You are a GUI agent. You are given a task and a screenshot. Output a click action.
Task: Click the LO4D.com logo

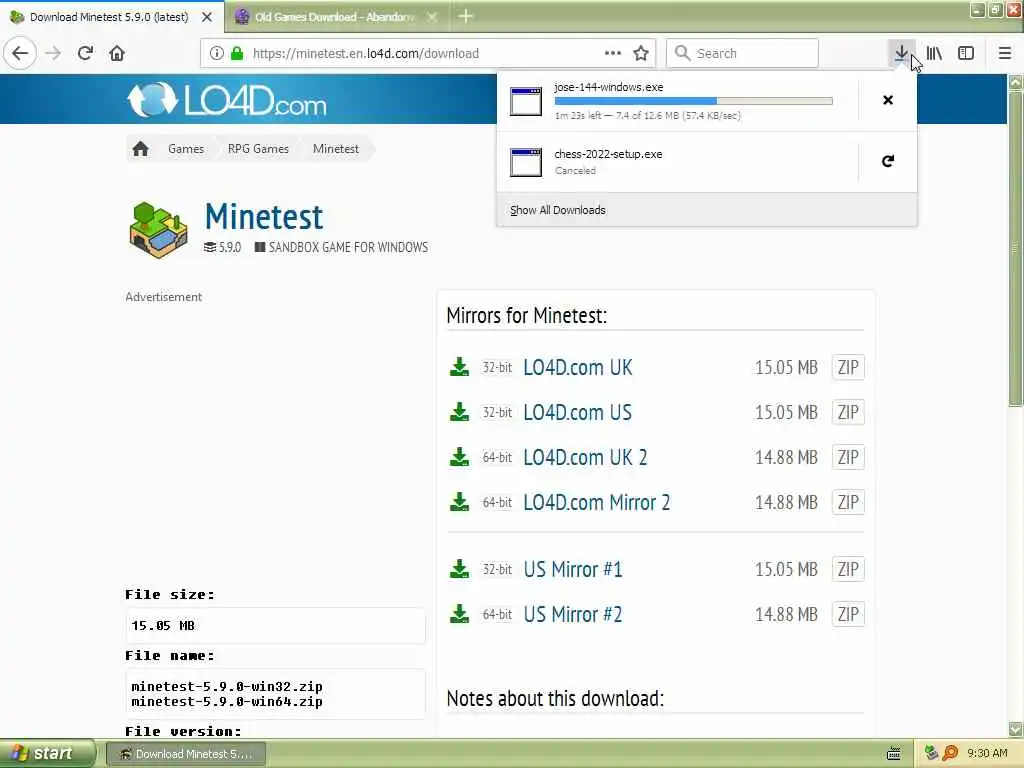click(x=227, y=100)
